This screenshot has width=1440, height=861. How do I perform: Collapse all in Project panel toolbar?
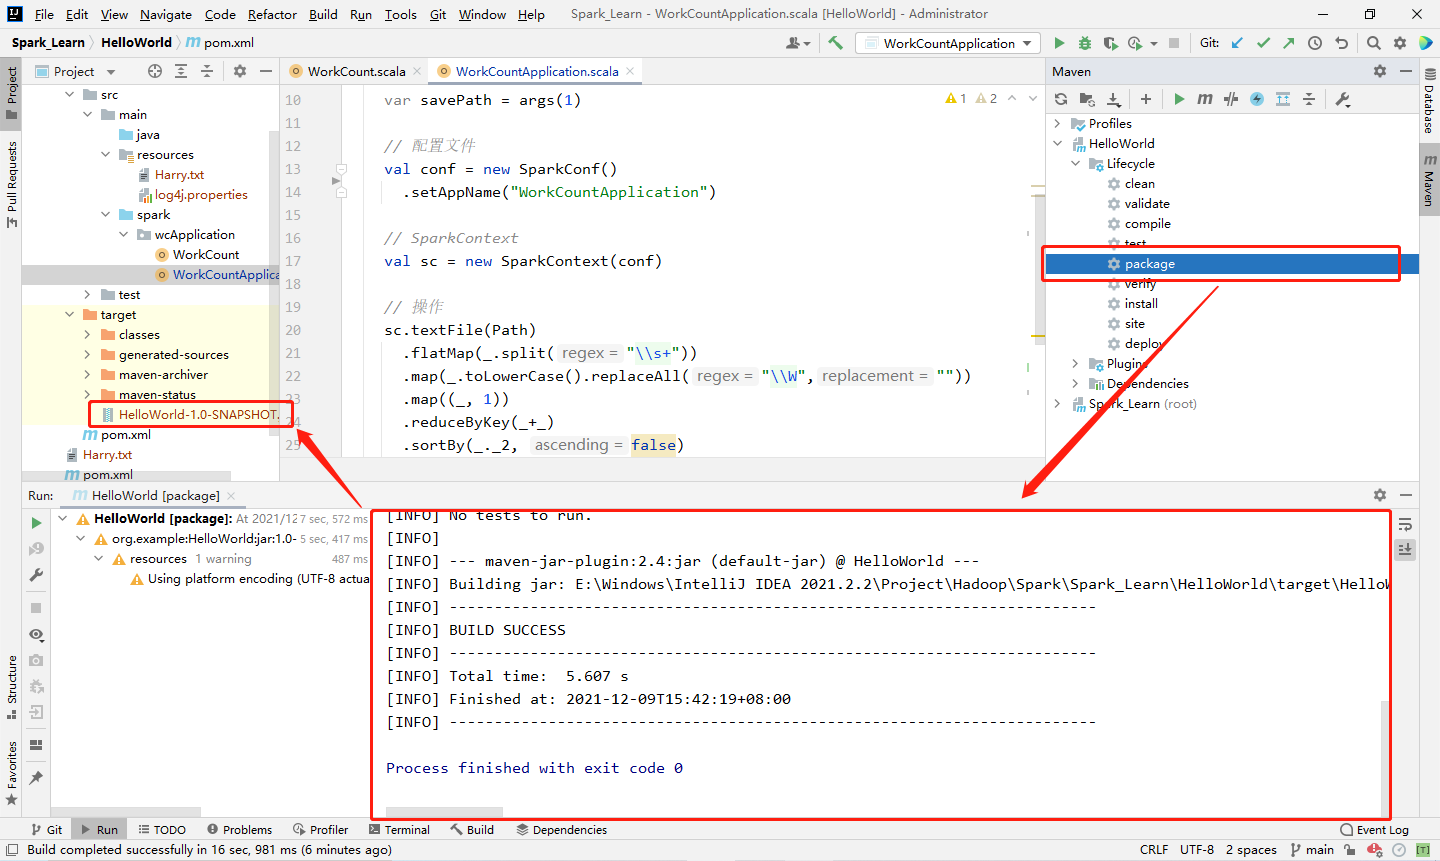point(207,71)
